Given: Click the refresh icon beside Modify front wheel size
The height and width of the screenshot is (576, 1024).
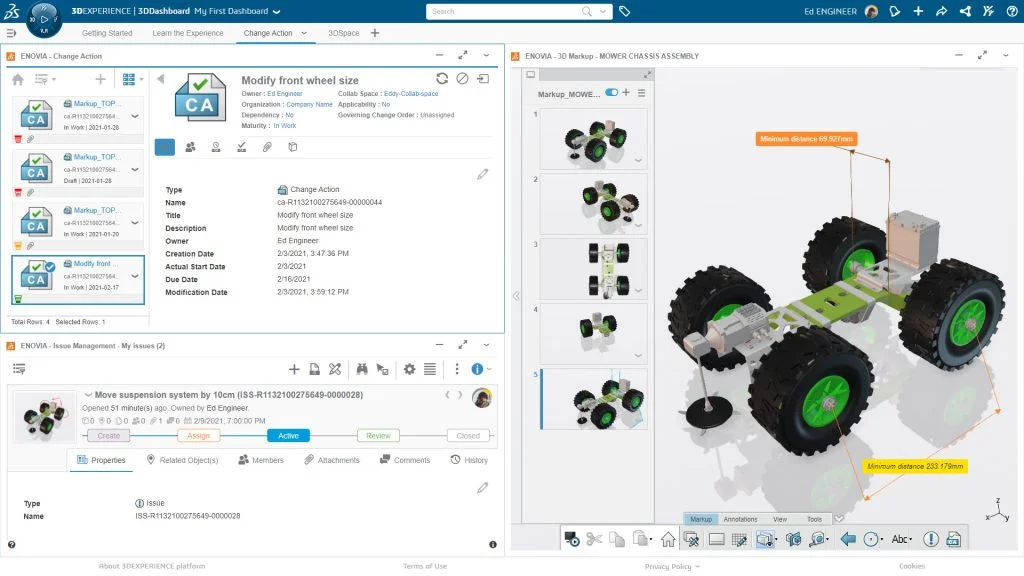Looking at the screenshot, I should pos(442,79).
